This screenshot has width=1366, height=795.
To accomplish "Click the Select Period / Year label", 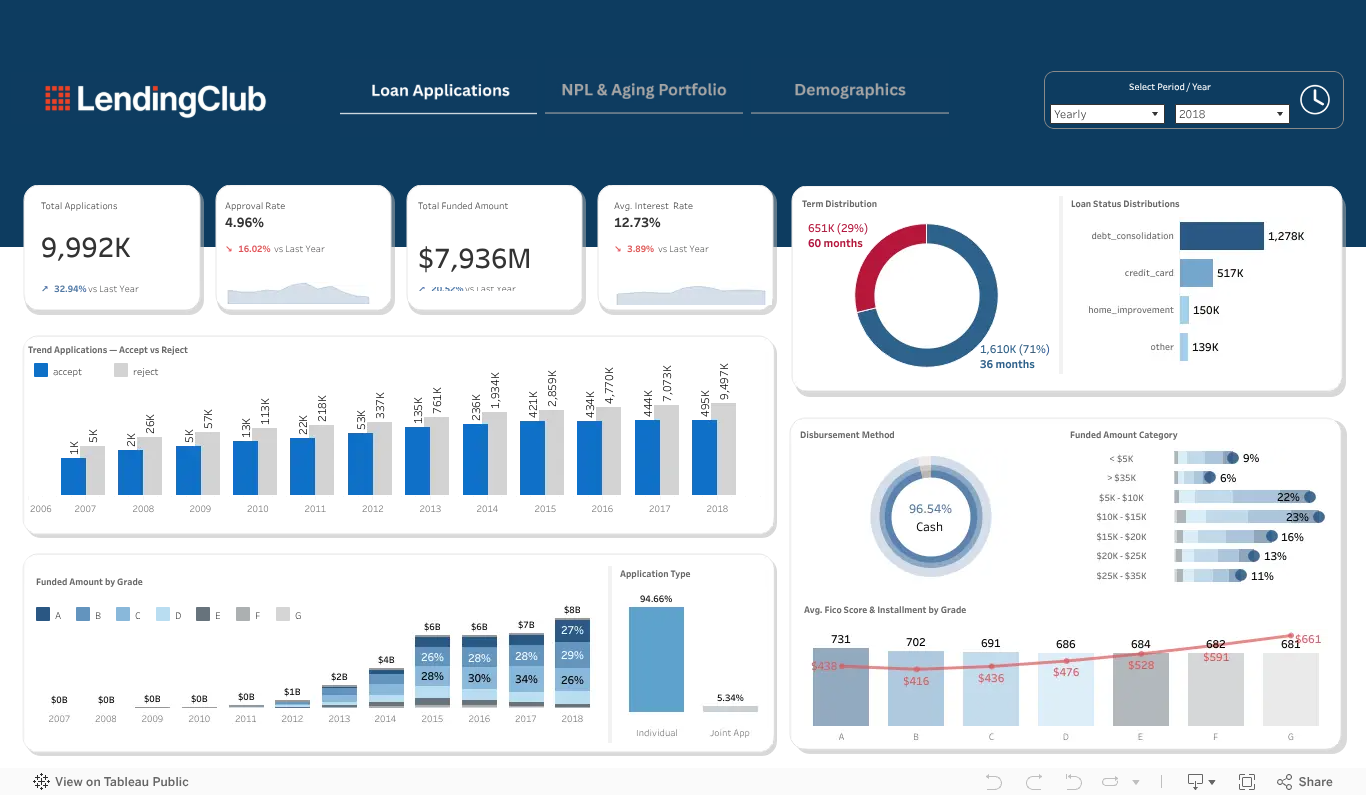I will [1170, 87].
